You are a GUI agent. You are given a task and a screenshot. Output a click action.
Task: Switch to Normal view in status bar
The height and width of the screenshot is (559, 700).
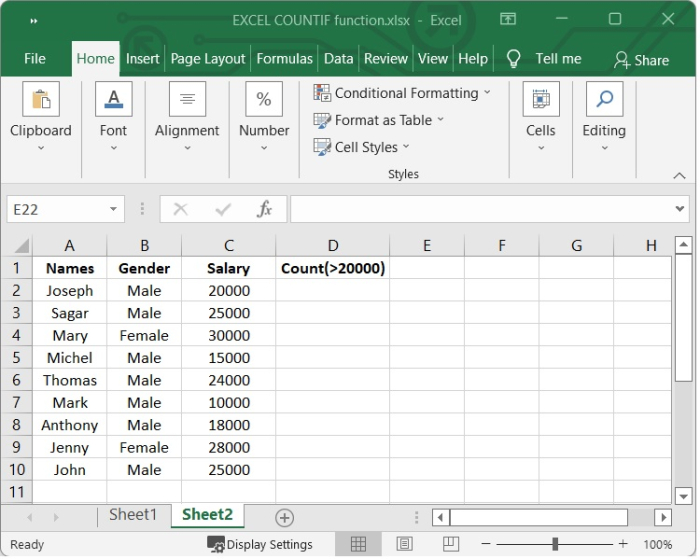coord(356,544)
